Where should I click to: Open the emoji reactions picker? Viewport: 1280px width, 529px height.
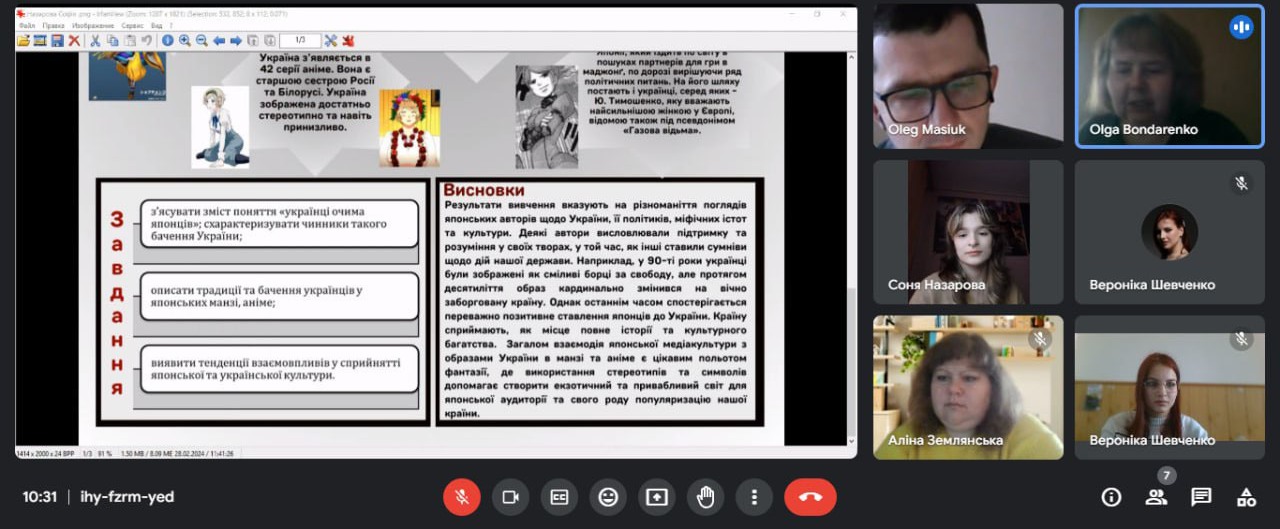click(x=608, y=497)
